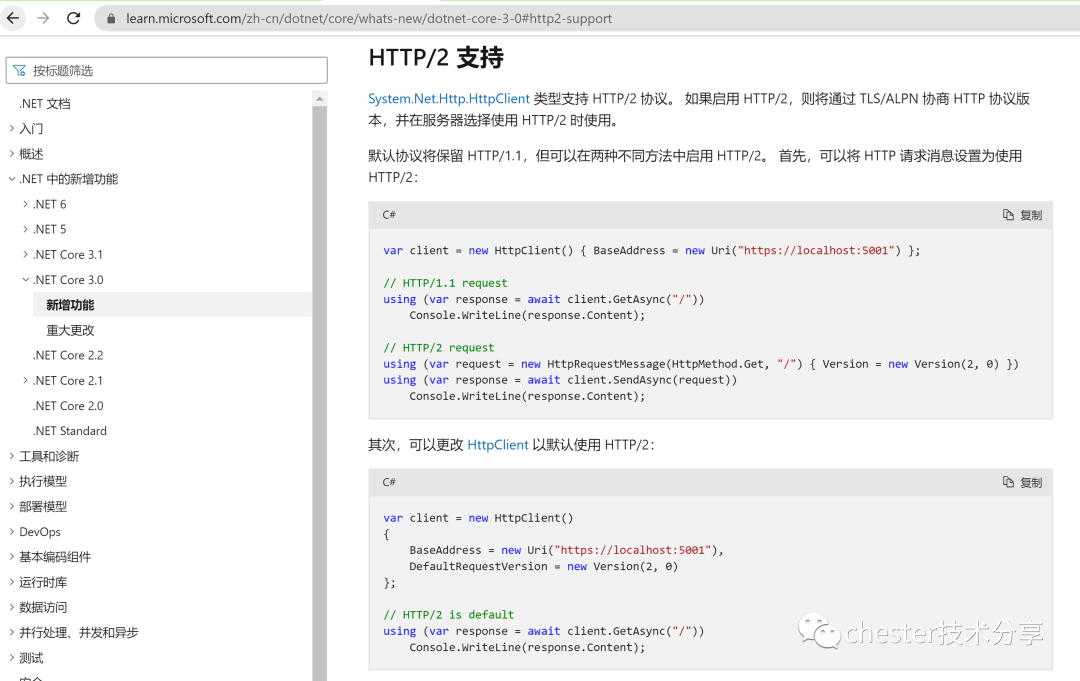Collapse the .NET Core 3.0 node
Viewport: 1080px width, 681px height.
(25, 280)
